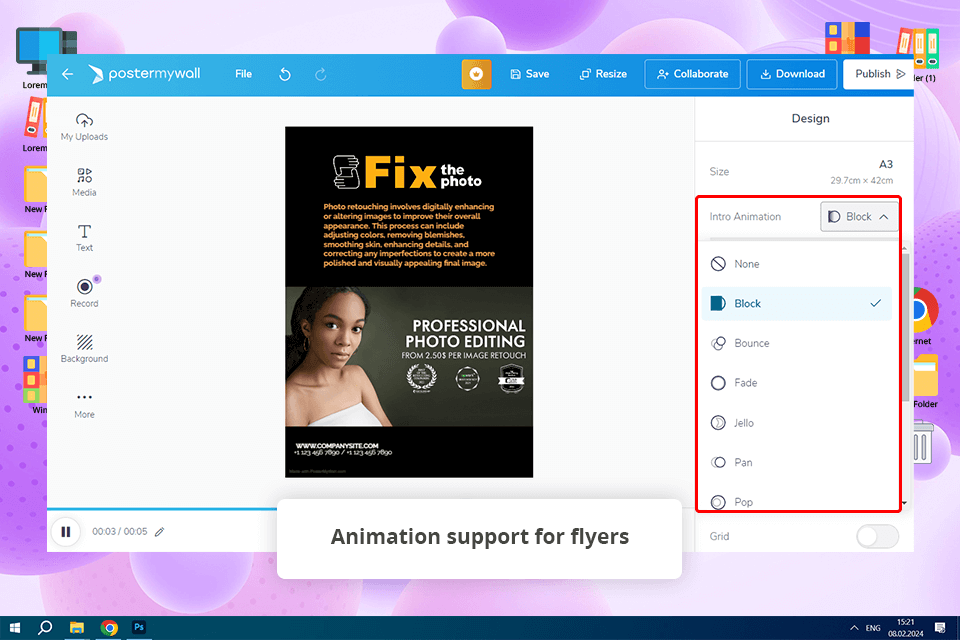Screen dimensions: 960x640
Task: Choose the Pop animation
Action: (796, 502)
